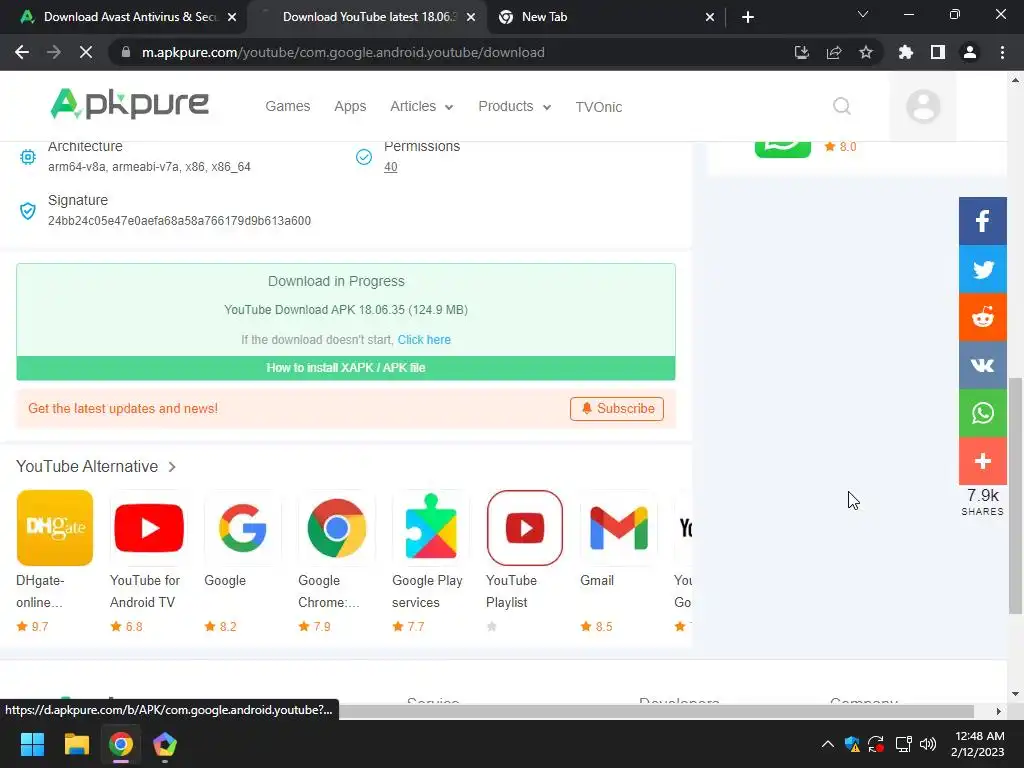Open the YouTube Playlist app icon
This screenshot has height=768, width=1024.
(x=524, y=528)
